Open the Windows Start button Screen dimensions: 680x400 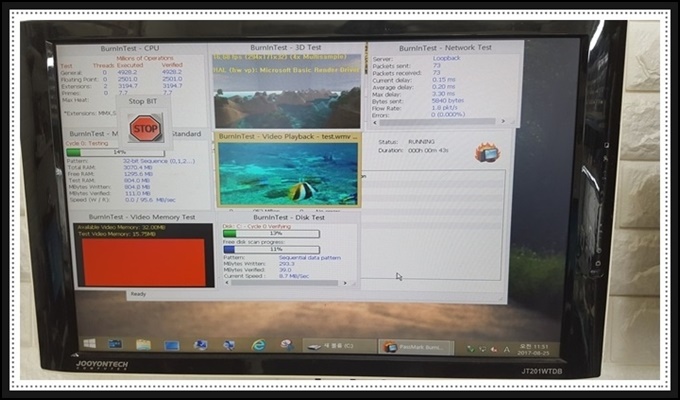tap(90, 344)
